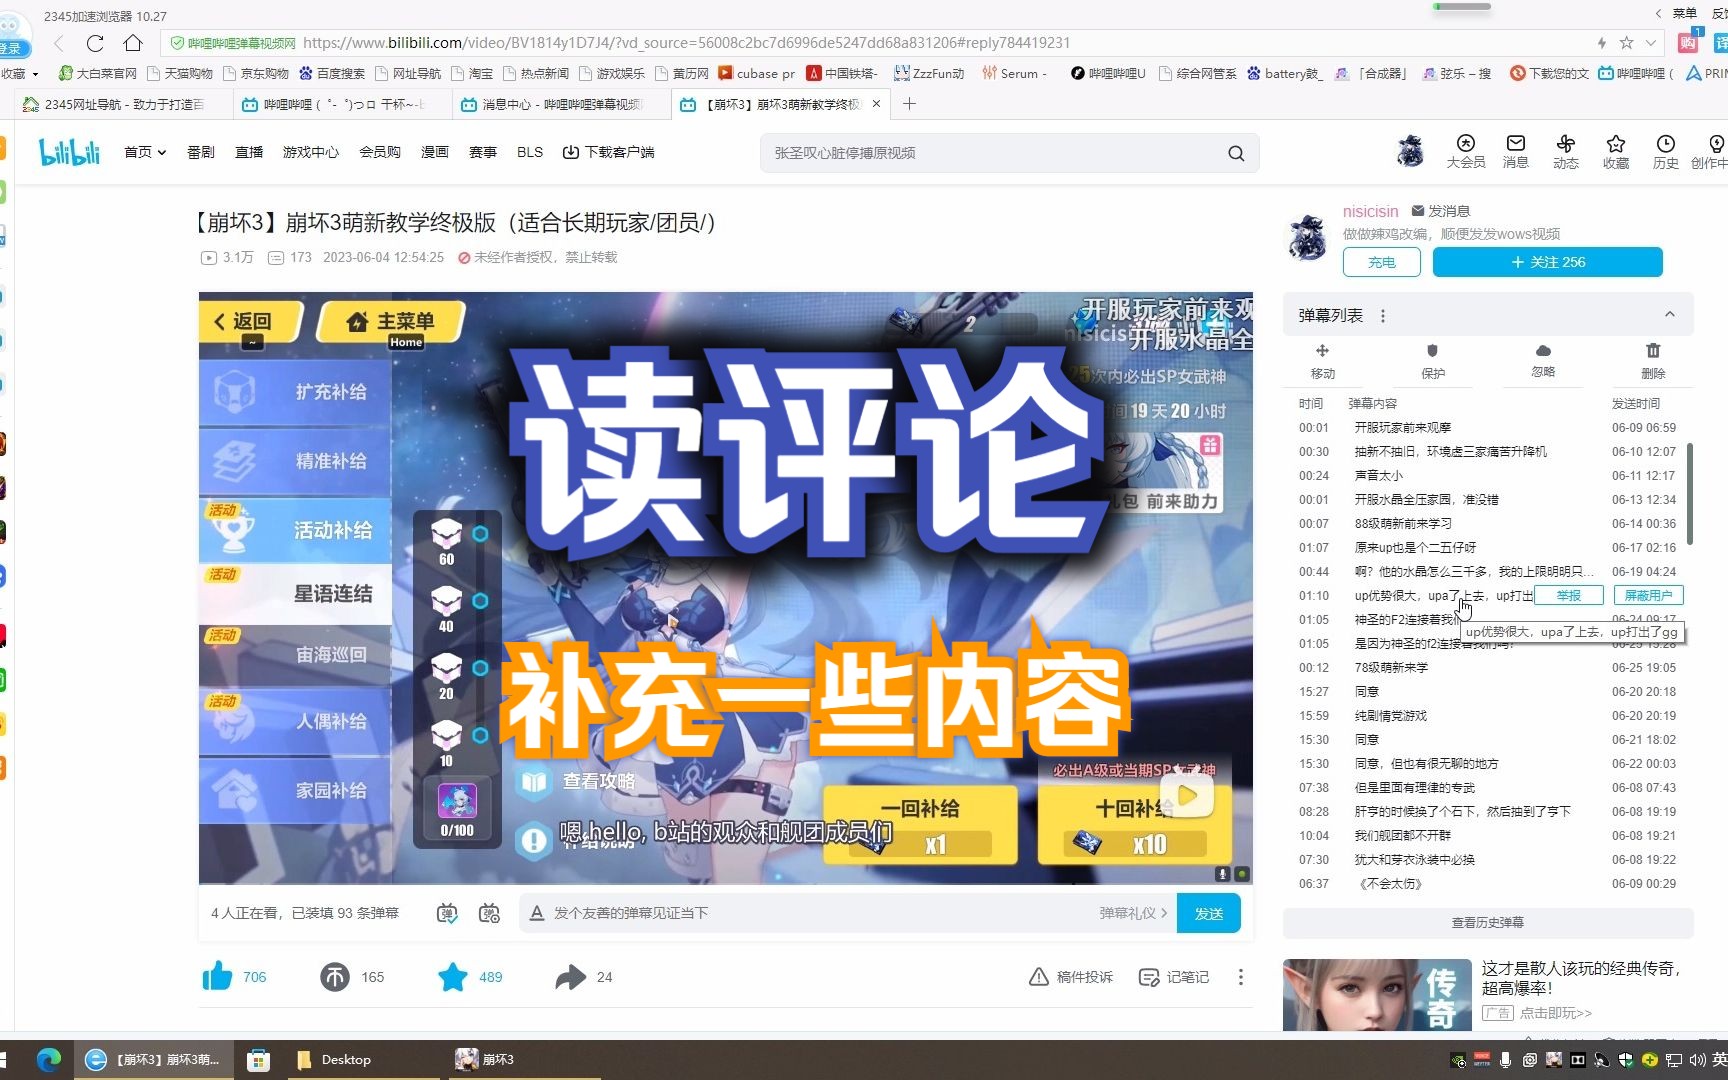Open the 会员购 navigation item

tap(380, 152)
